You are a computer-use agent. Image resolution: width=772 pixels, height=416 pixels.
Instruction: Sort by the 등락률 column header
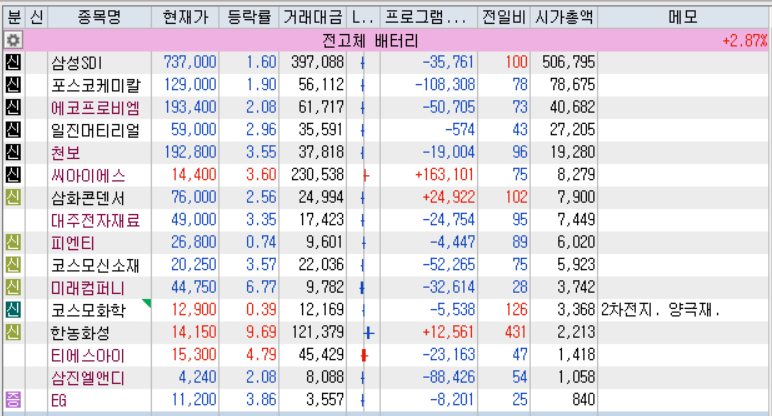[x=249, y=18]
